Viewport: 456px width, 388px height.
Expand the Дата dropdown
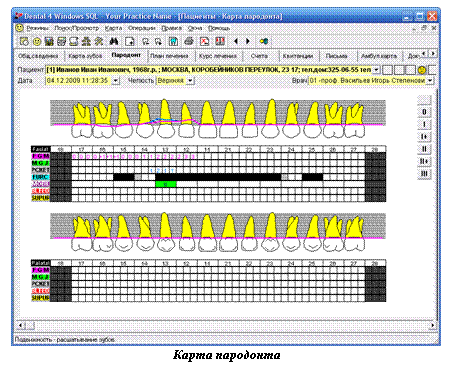coord(116,81)
